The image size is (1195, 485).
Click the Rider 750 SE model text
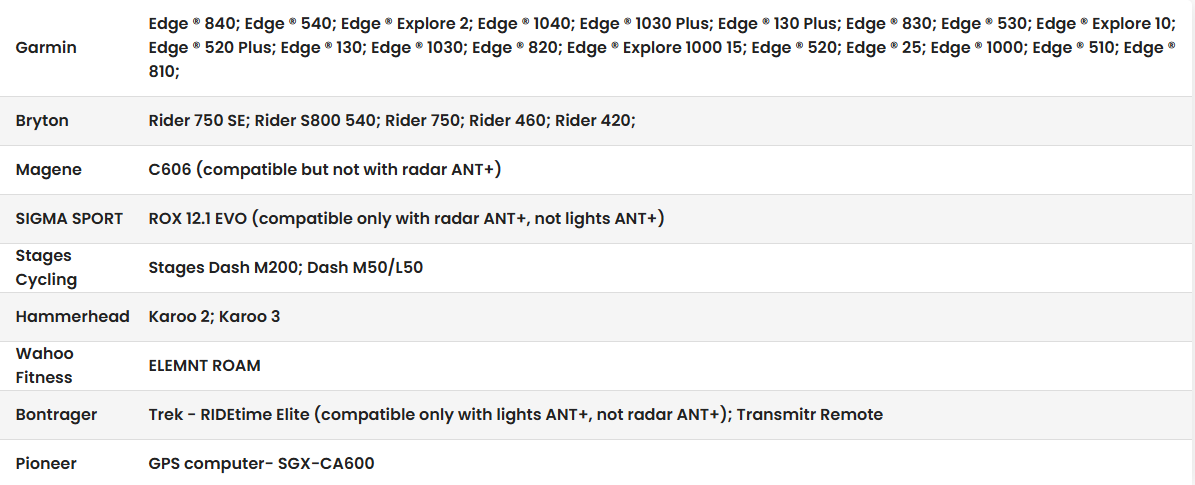tap(196, 120)
